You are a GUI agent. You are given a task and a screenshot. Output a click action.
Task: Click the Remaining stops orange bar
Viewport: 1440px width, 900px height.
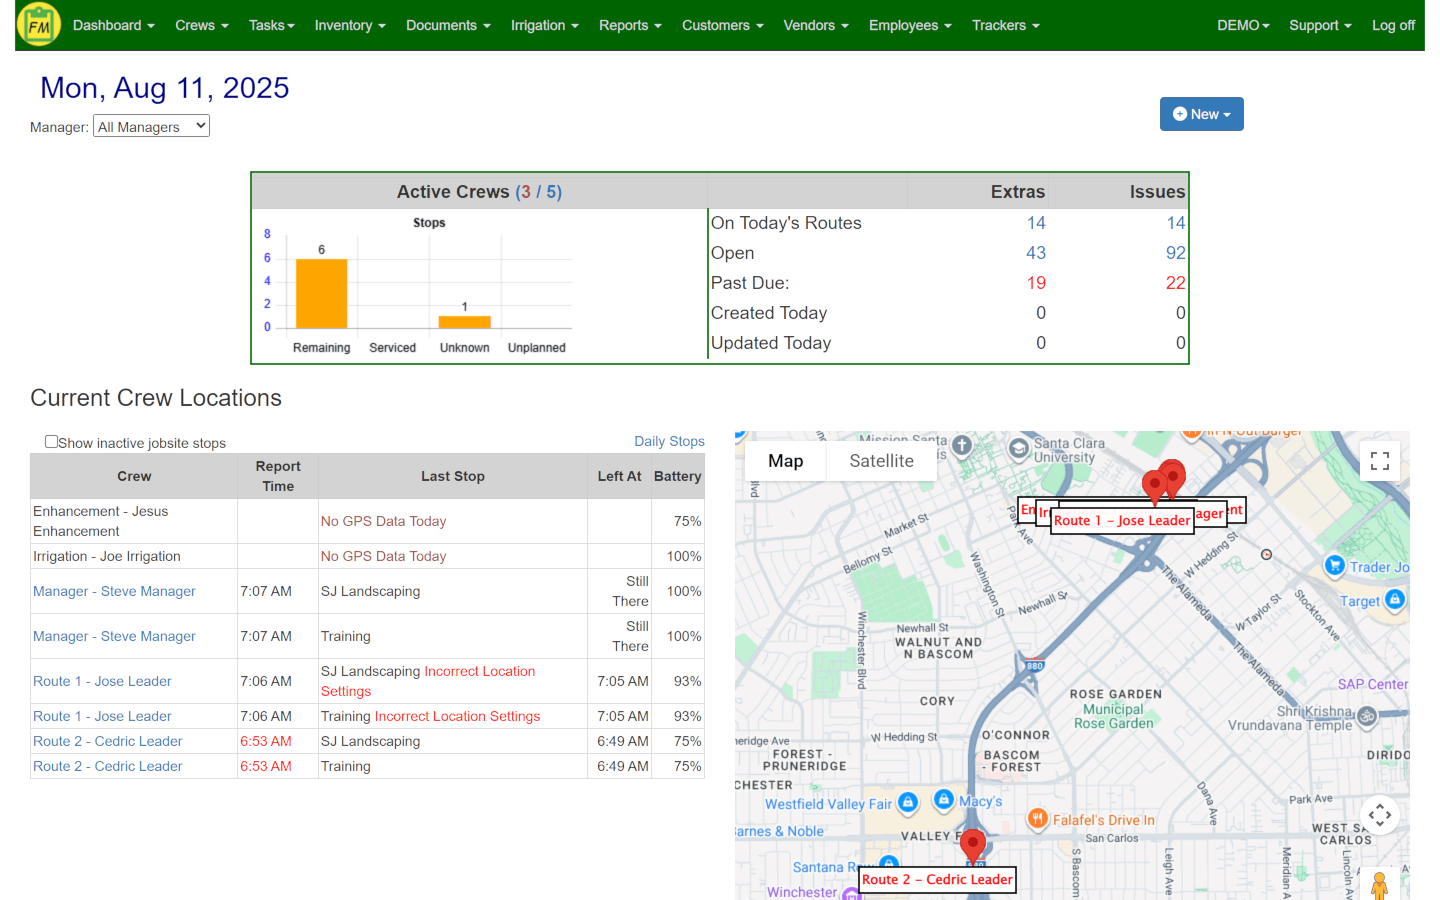coord(321,293)
